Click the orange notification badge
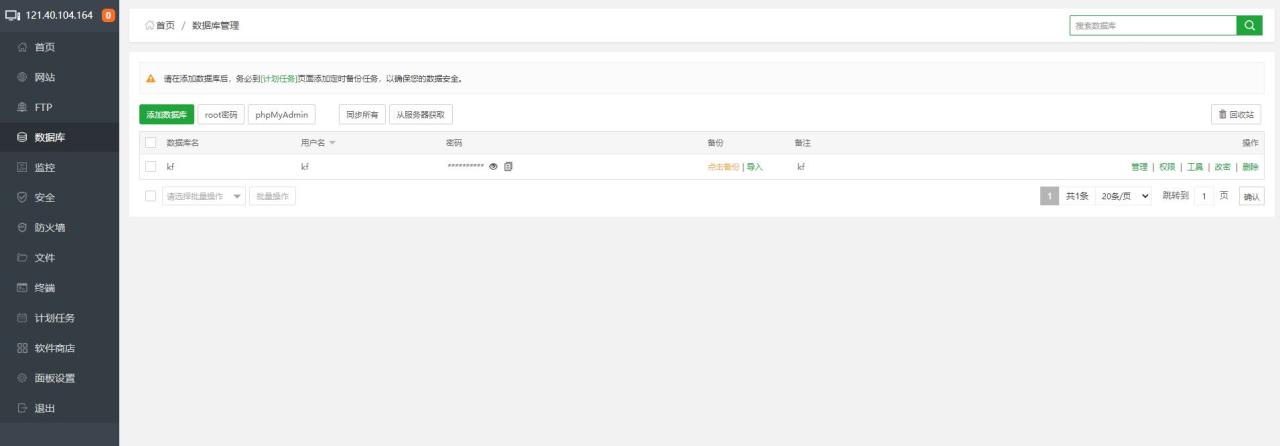1280x446 pixels. point(108,15)
